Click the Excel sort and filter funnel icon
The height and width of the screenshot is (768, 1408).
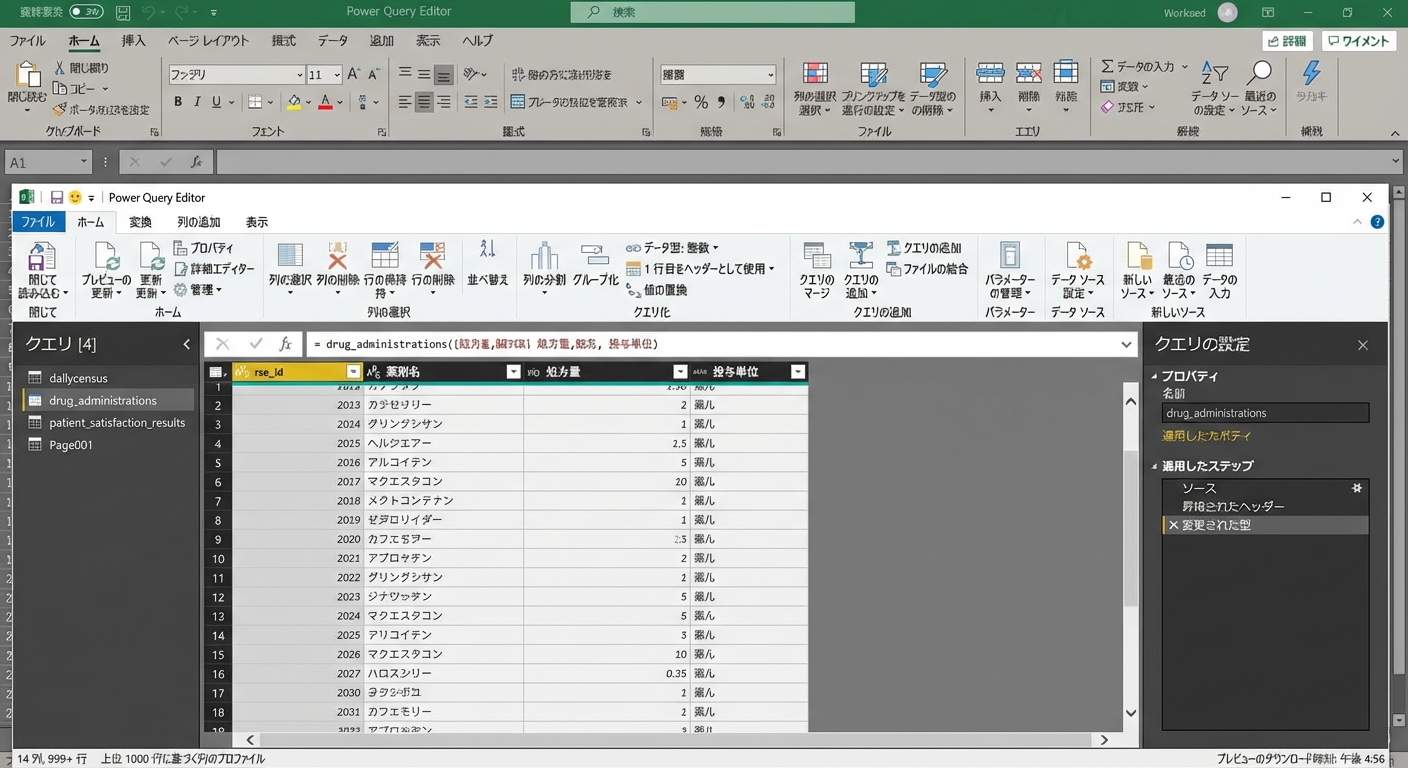coord(1214,74)
